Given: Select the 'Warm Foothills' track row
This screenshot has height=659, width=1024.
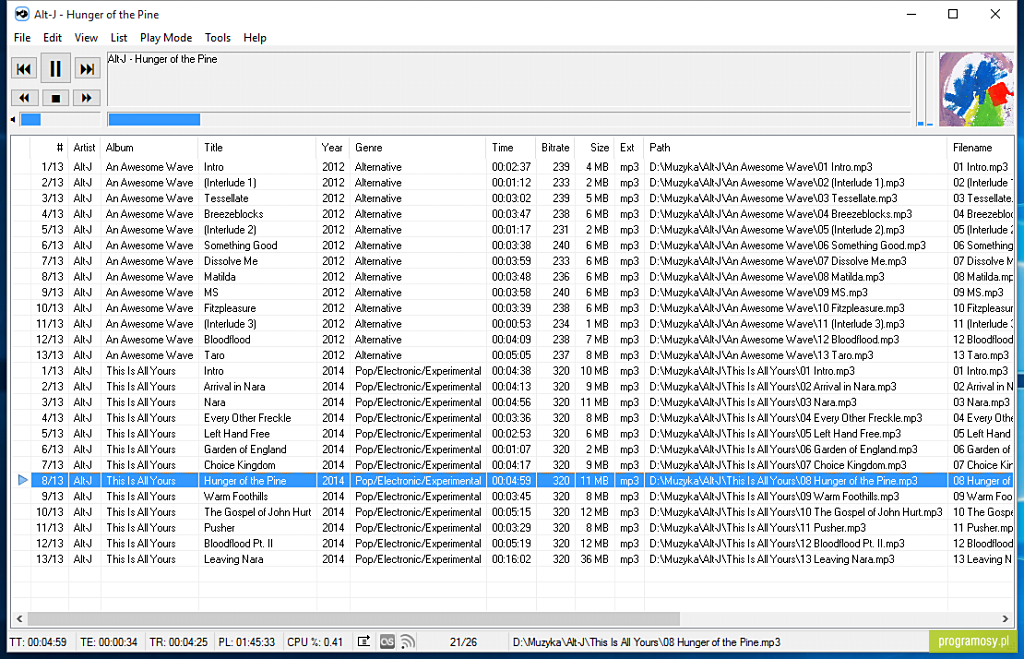Looking at the screenshot, I should (x=512, y=496).
